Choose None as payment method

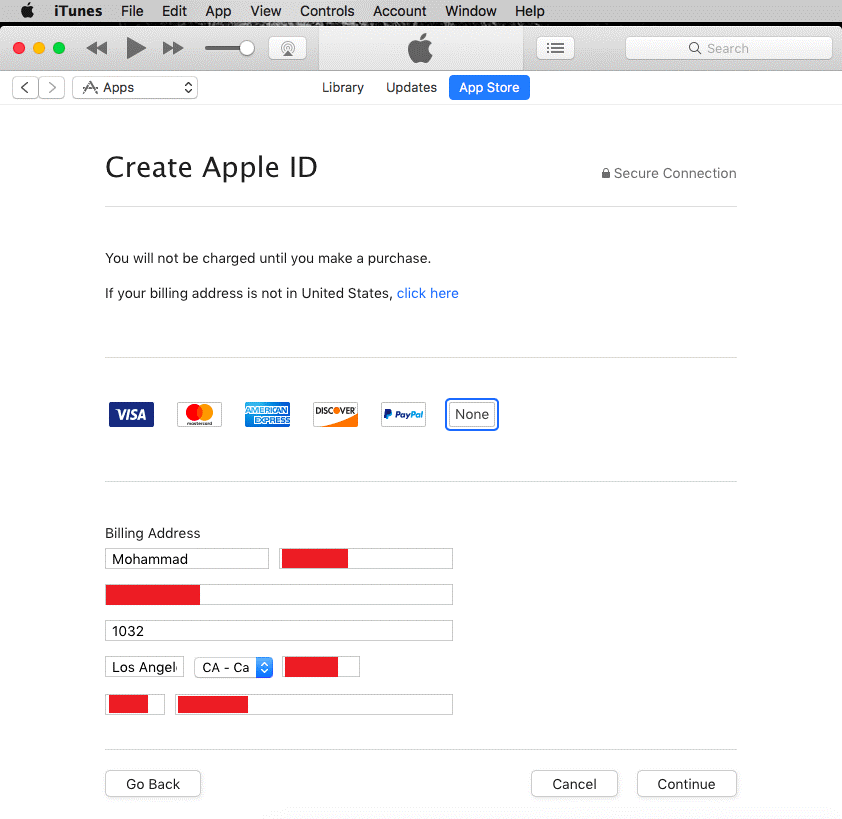click(472, 415)
